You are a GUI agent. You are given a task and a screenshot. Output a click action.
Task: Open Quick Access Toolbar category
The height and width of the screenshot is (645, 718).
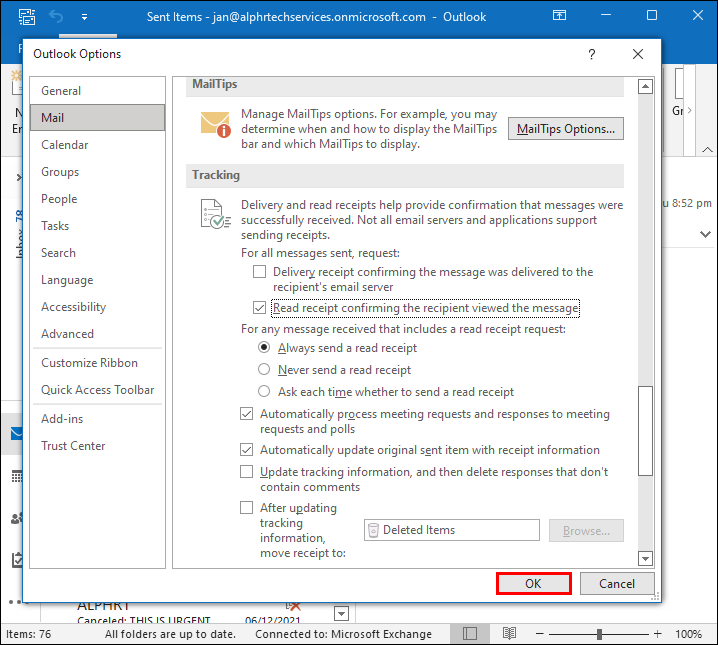tap(98, 390)
